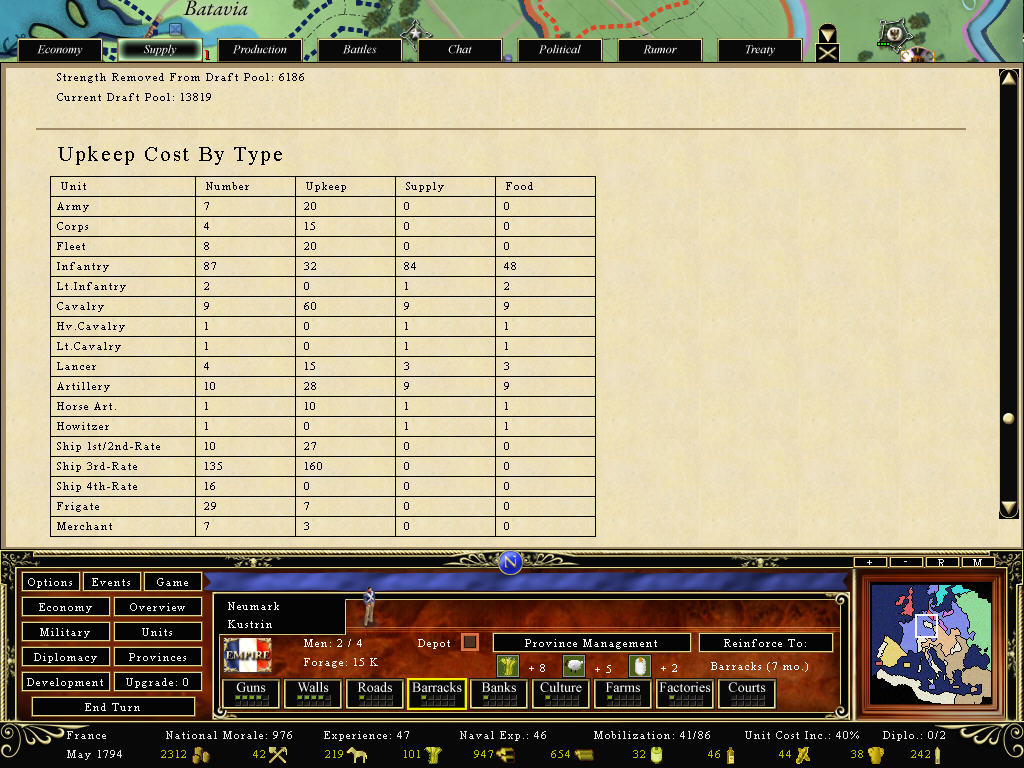Screen dimensions: 1024x768
Task: Click the Reinforce To button
Action: click(765, 643)
